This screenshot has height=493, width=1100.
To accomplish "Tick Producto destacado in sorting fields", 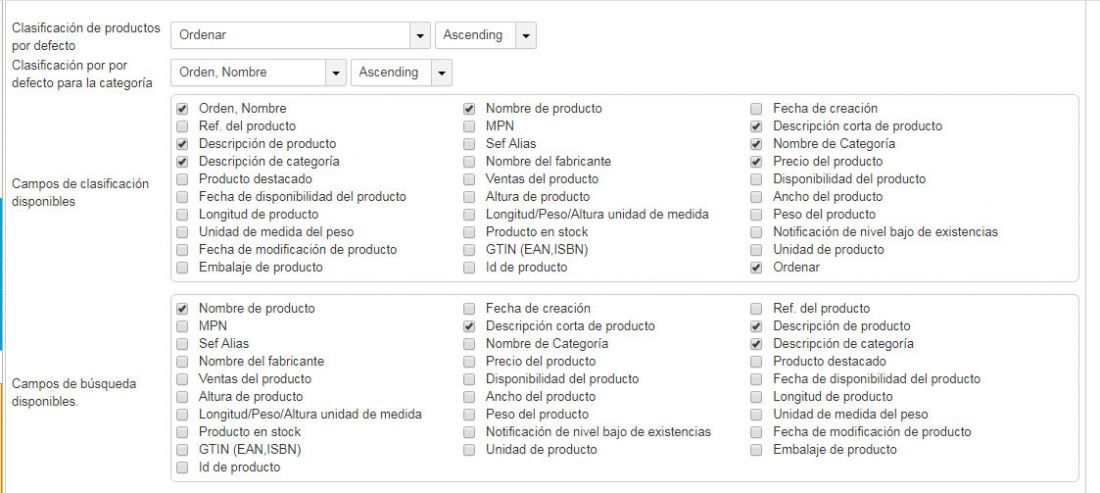I will coord(182,179).
